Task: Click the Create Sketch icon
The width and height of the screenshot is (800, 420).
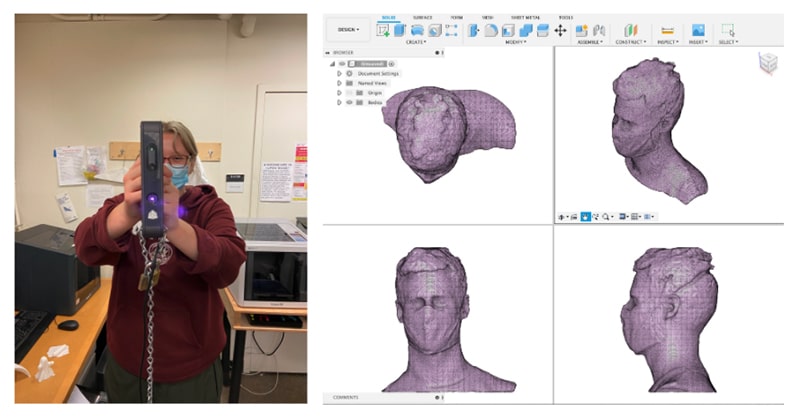Action: pyautogui.click(x=383, y=30)
